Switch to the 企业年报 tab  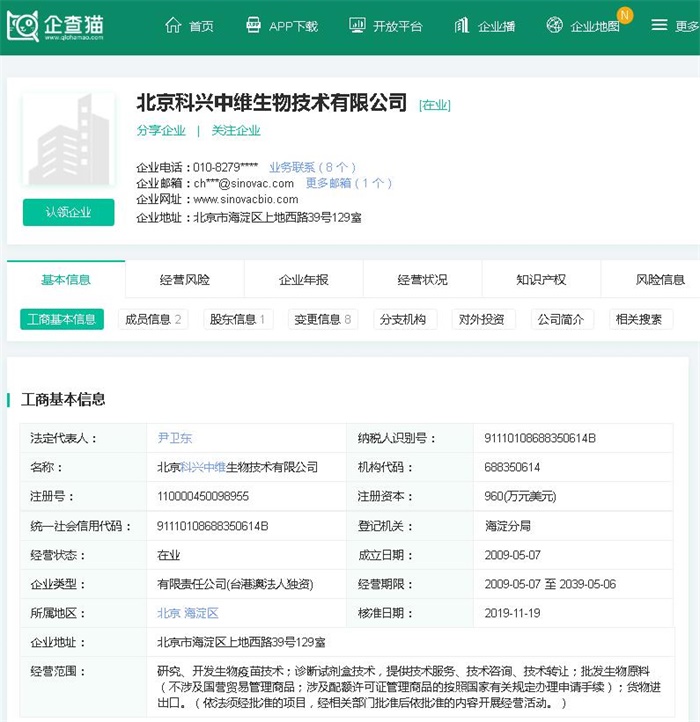coord(303,279)
